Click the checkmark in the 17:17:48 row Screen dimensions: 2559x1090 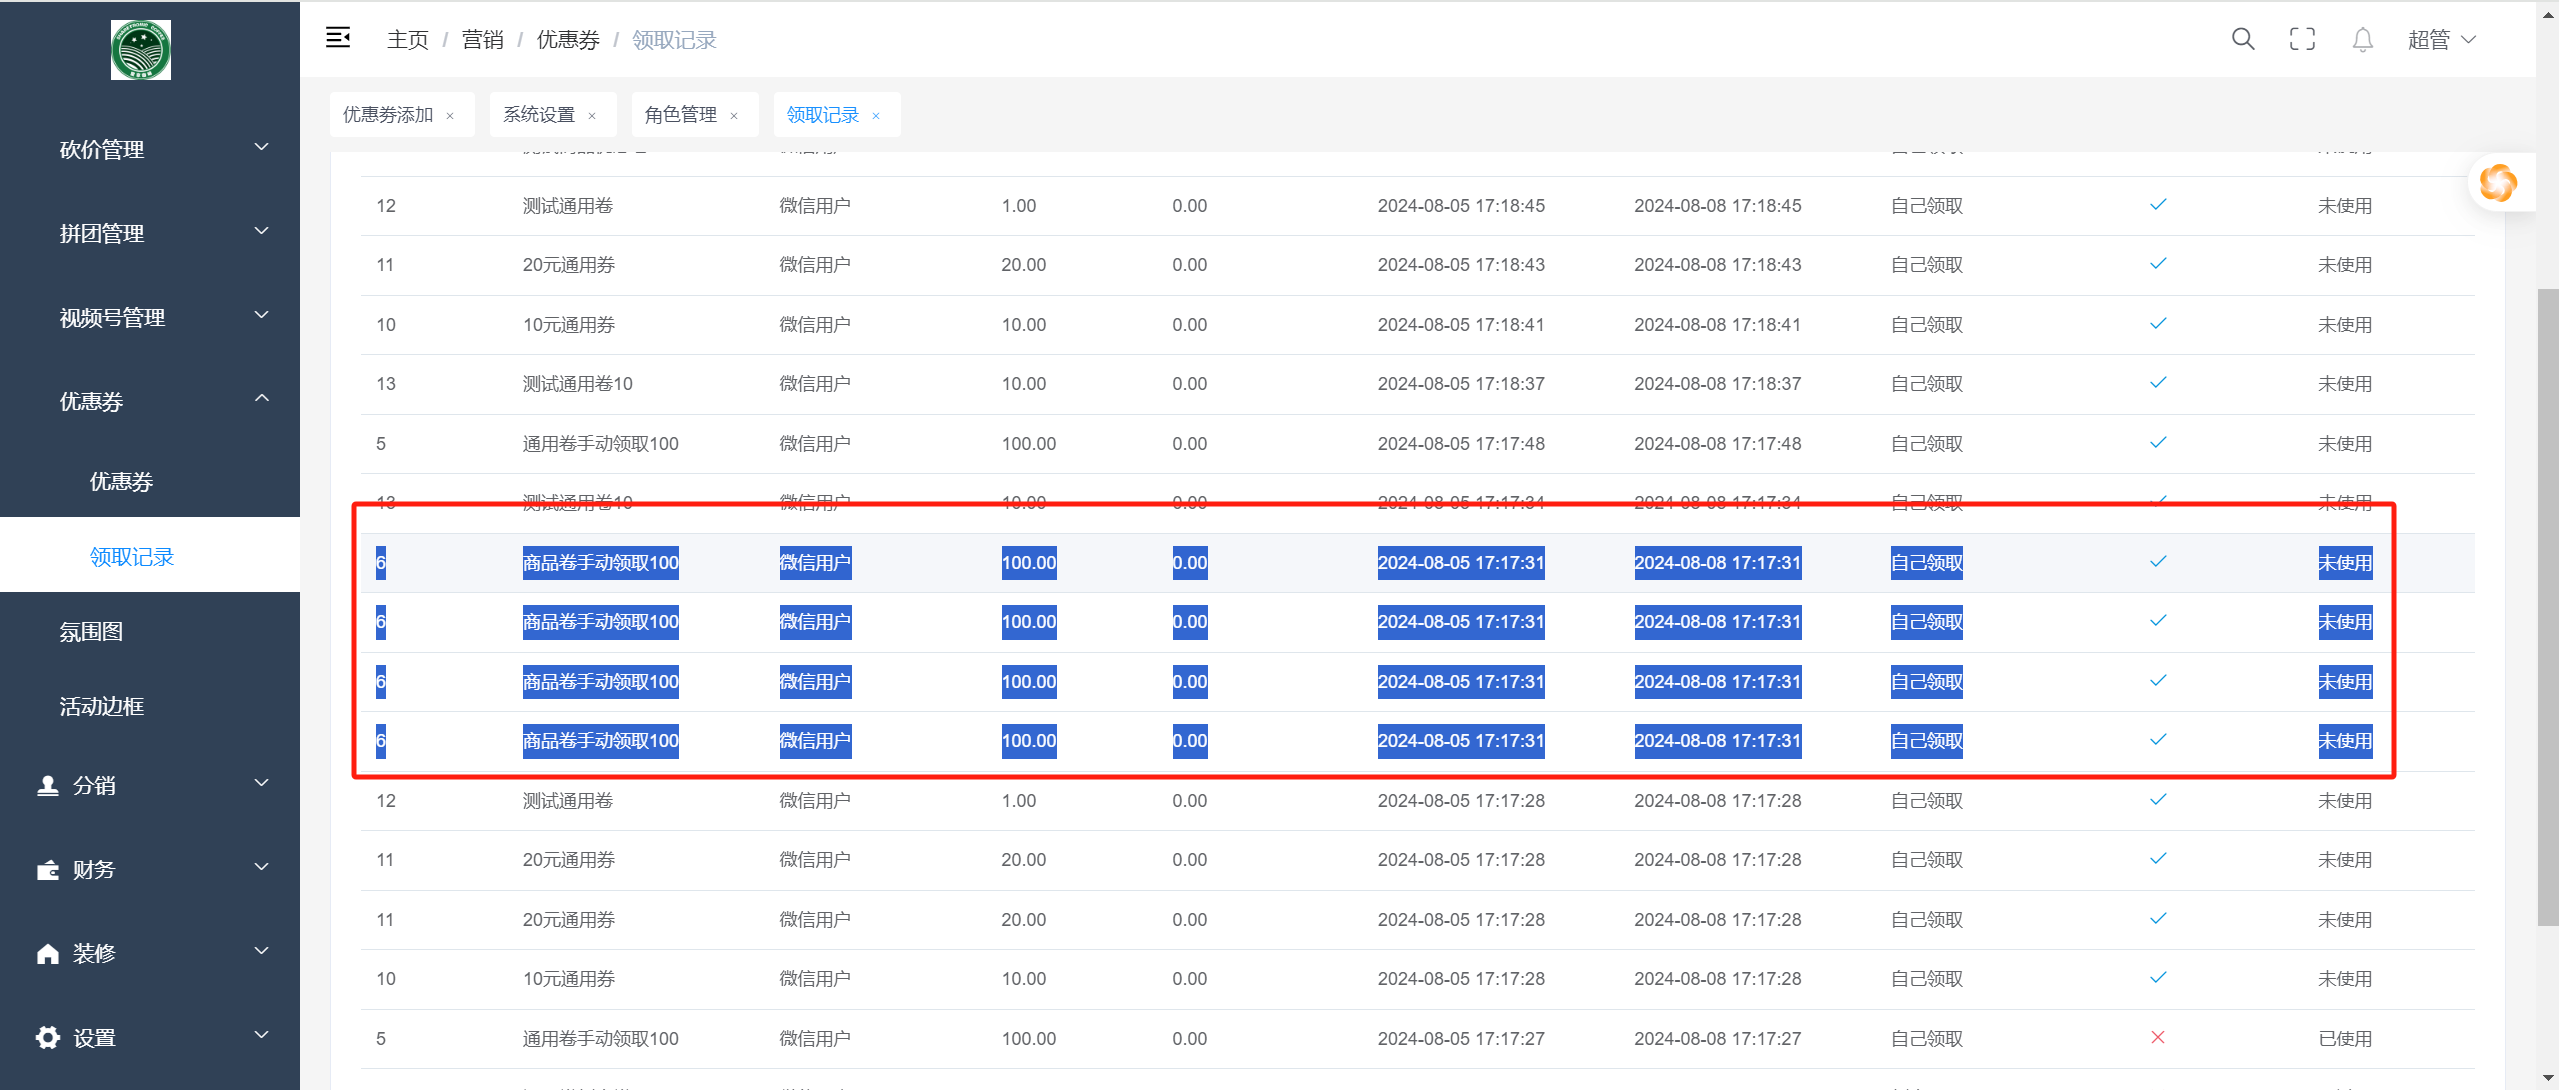[x=2158, y=442]
